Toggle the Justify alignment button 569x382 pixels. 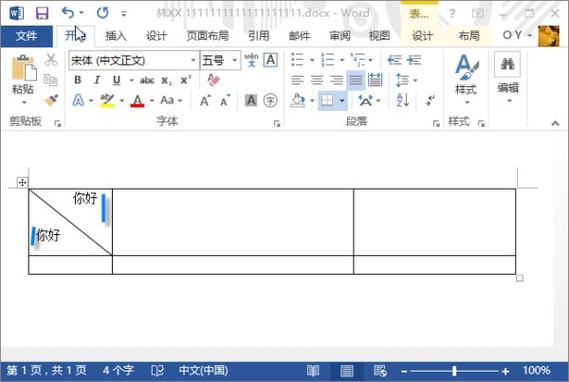point(356,80)
